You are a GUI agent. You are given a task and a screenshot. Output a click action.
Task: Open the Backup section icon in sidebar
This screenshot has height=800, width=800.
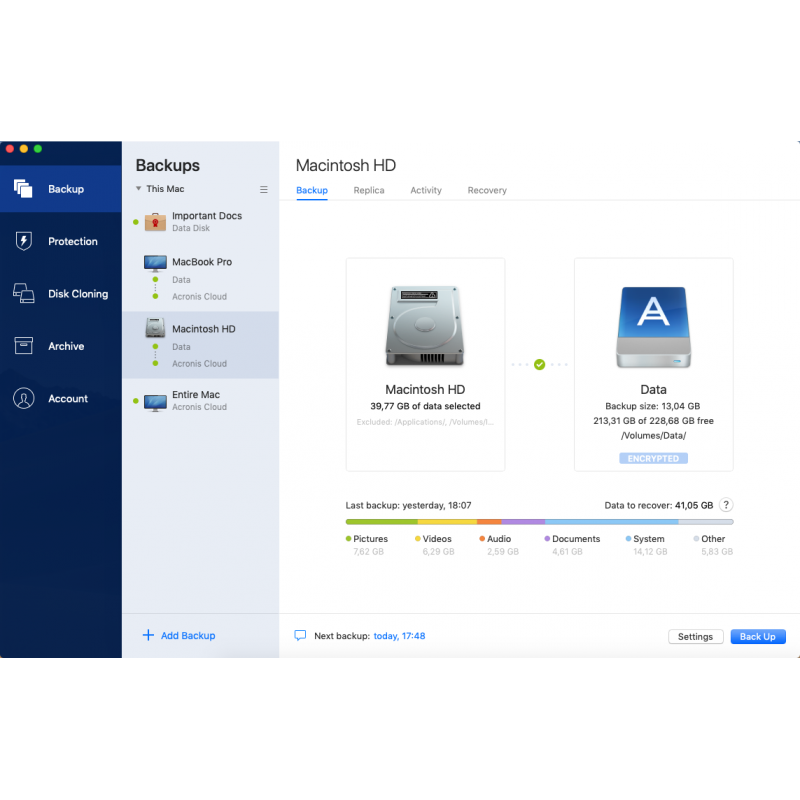point(23,188)
